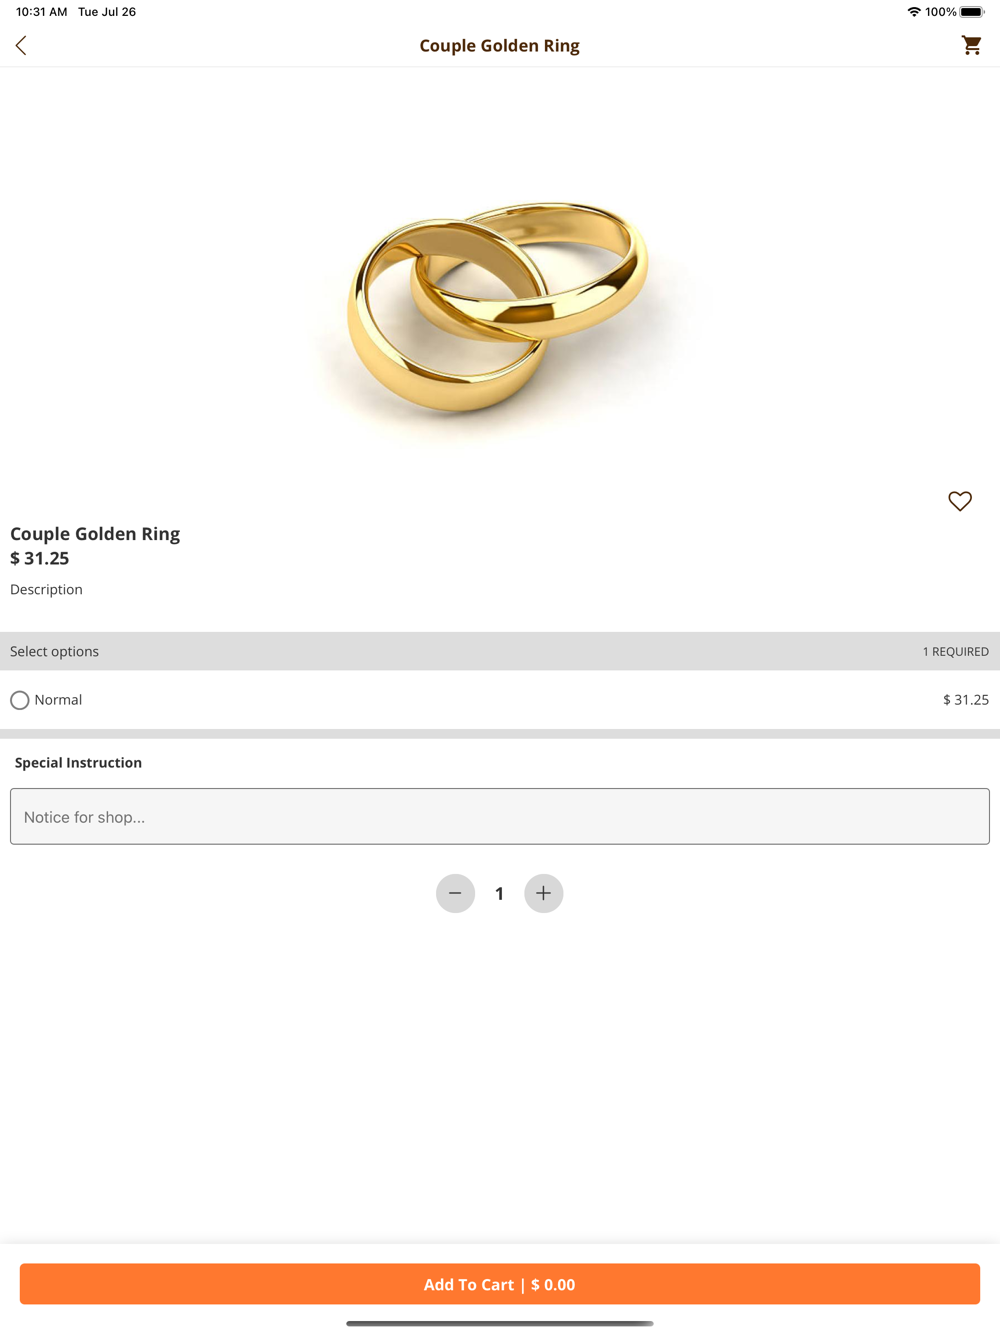Increase quantity with the plus button
Screen dimensions: 1000x1334
point(544,893)
